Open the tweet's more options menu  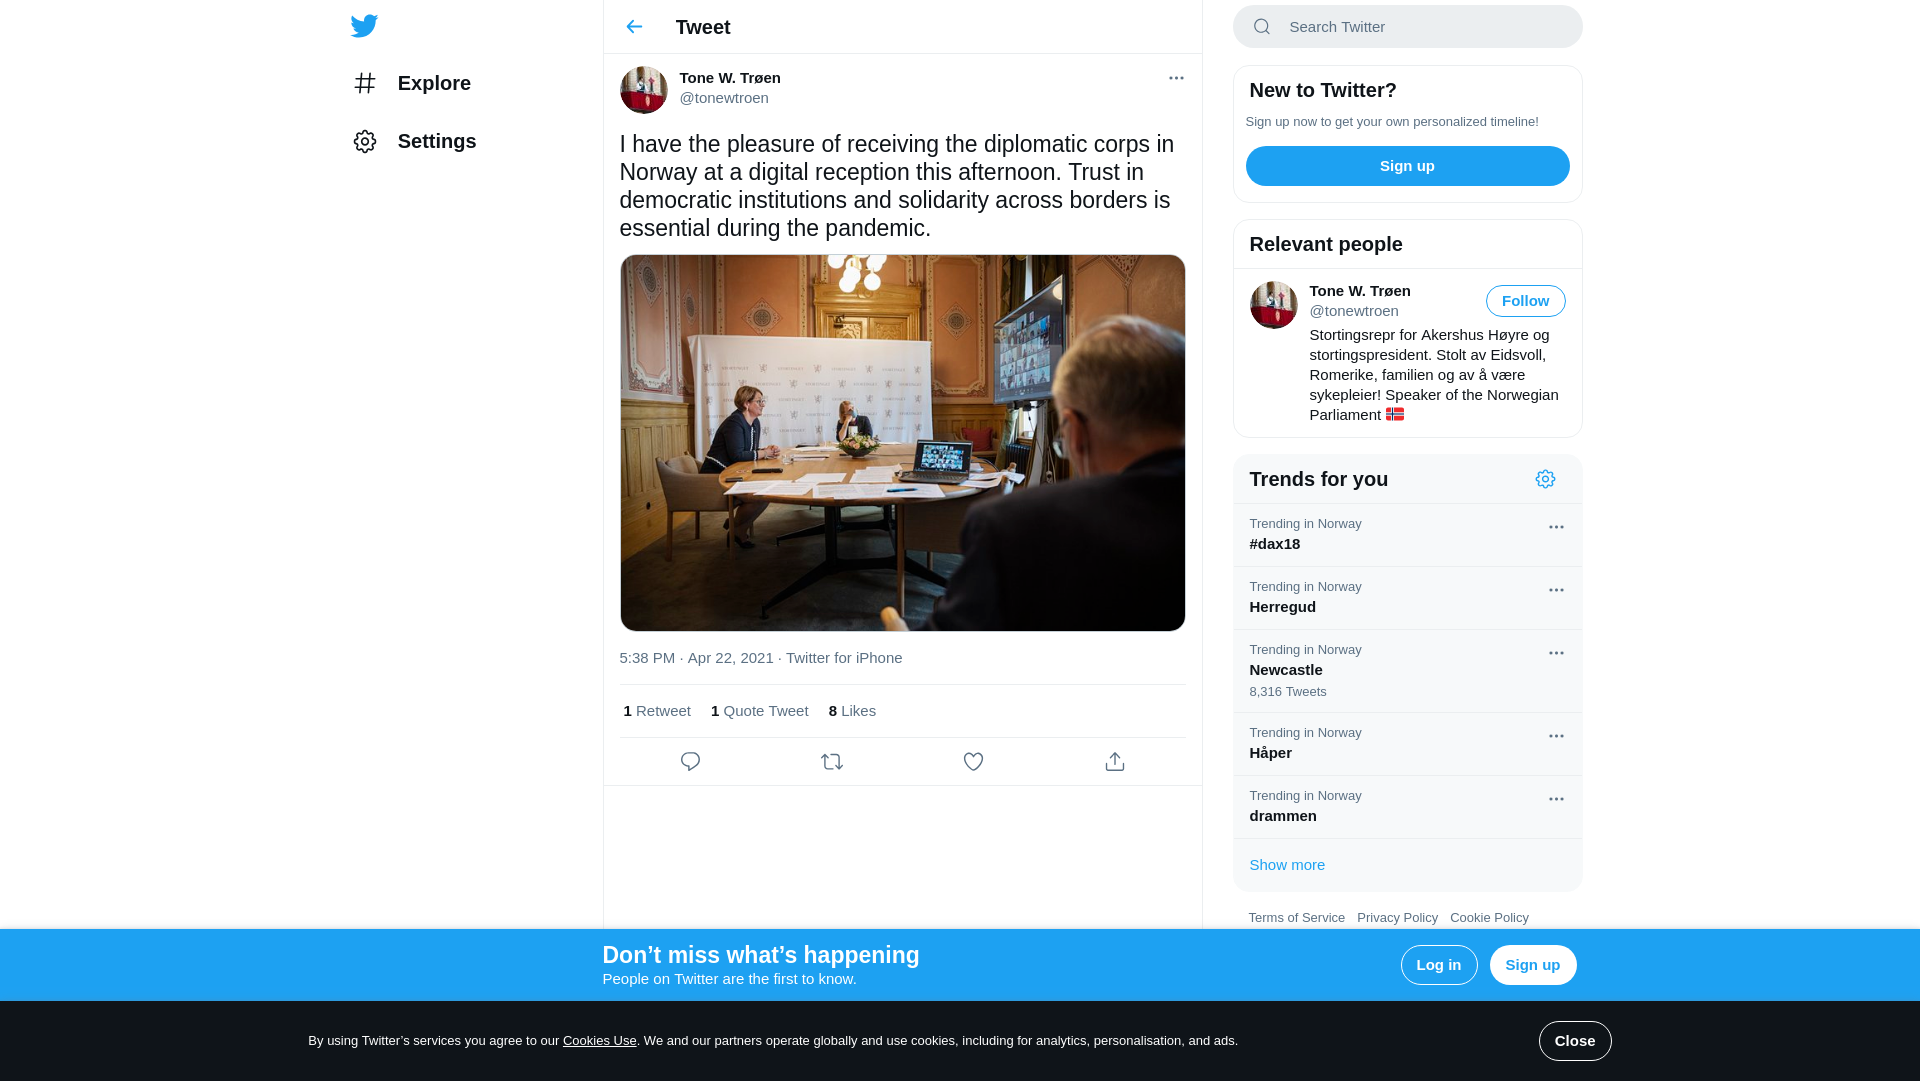[x=1176, y=78]
